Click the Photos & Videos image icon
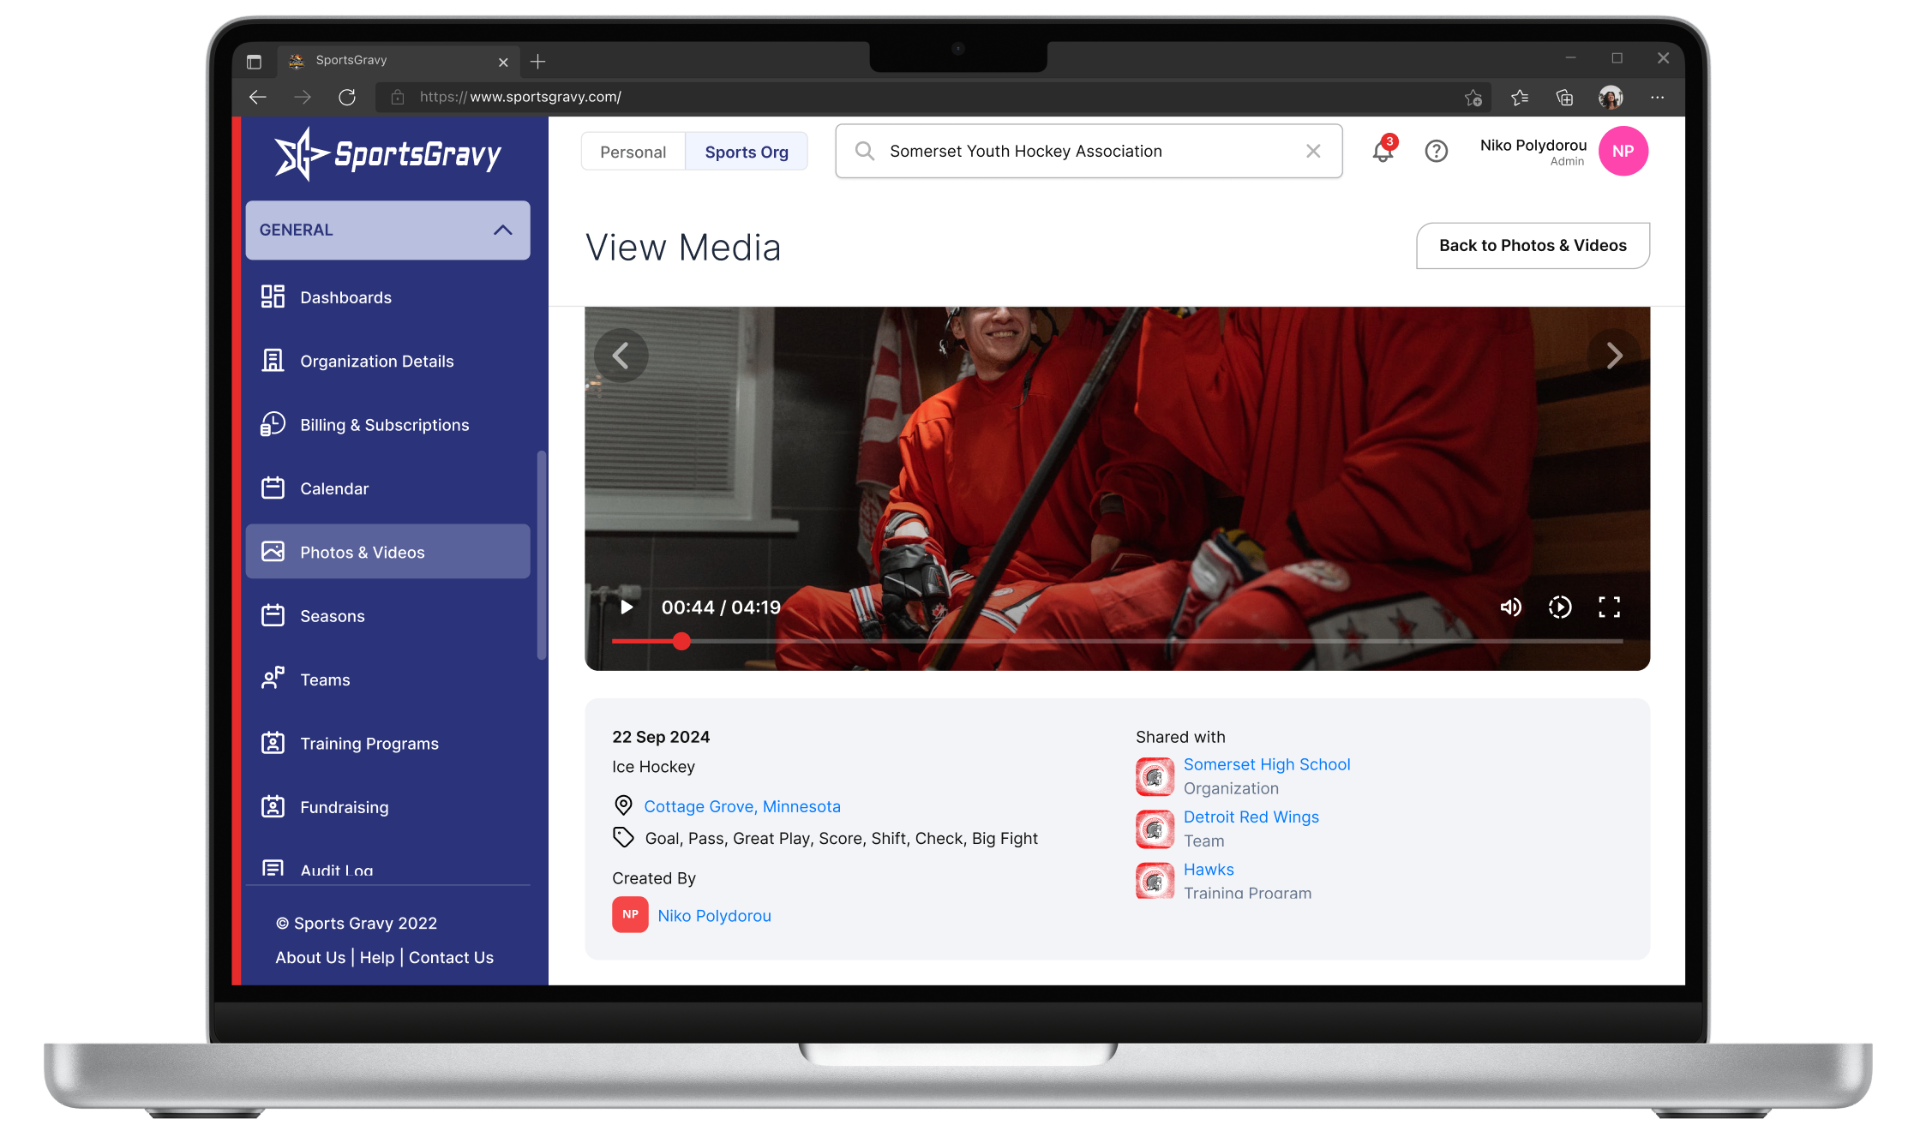 pos(272,552)
